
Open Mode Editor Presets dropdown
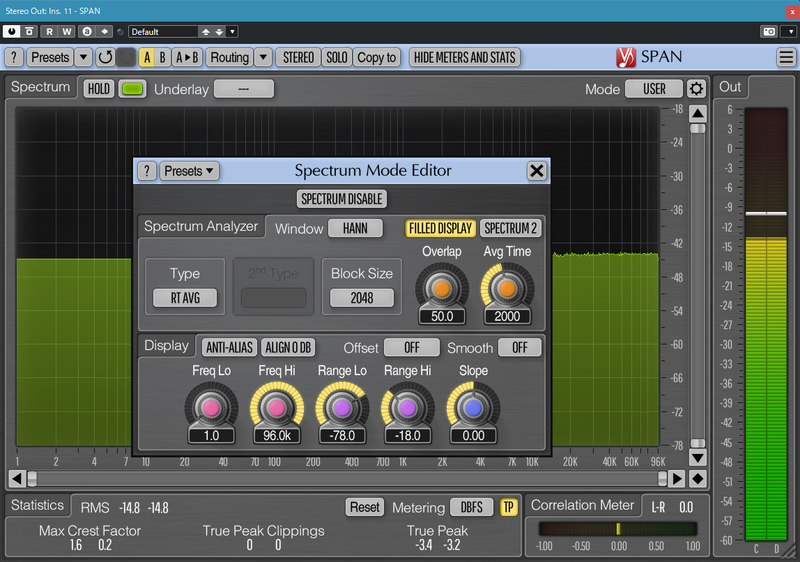189,171
